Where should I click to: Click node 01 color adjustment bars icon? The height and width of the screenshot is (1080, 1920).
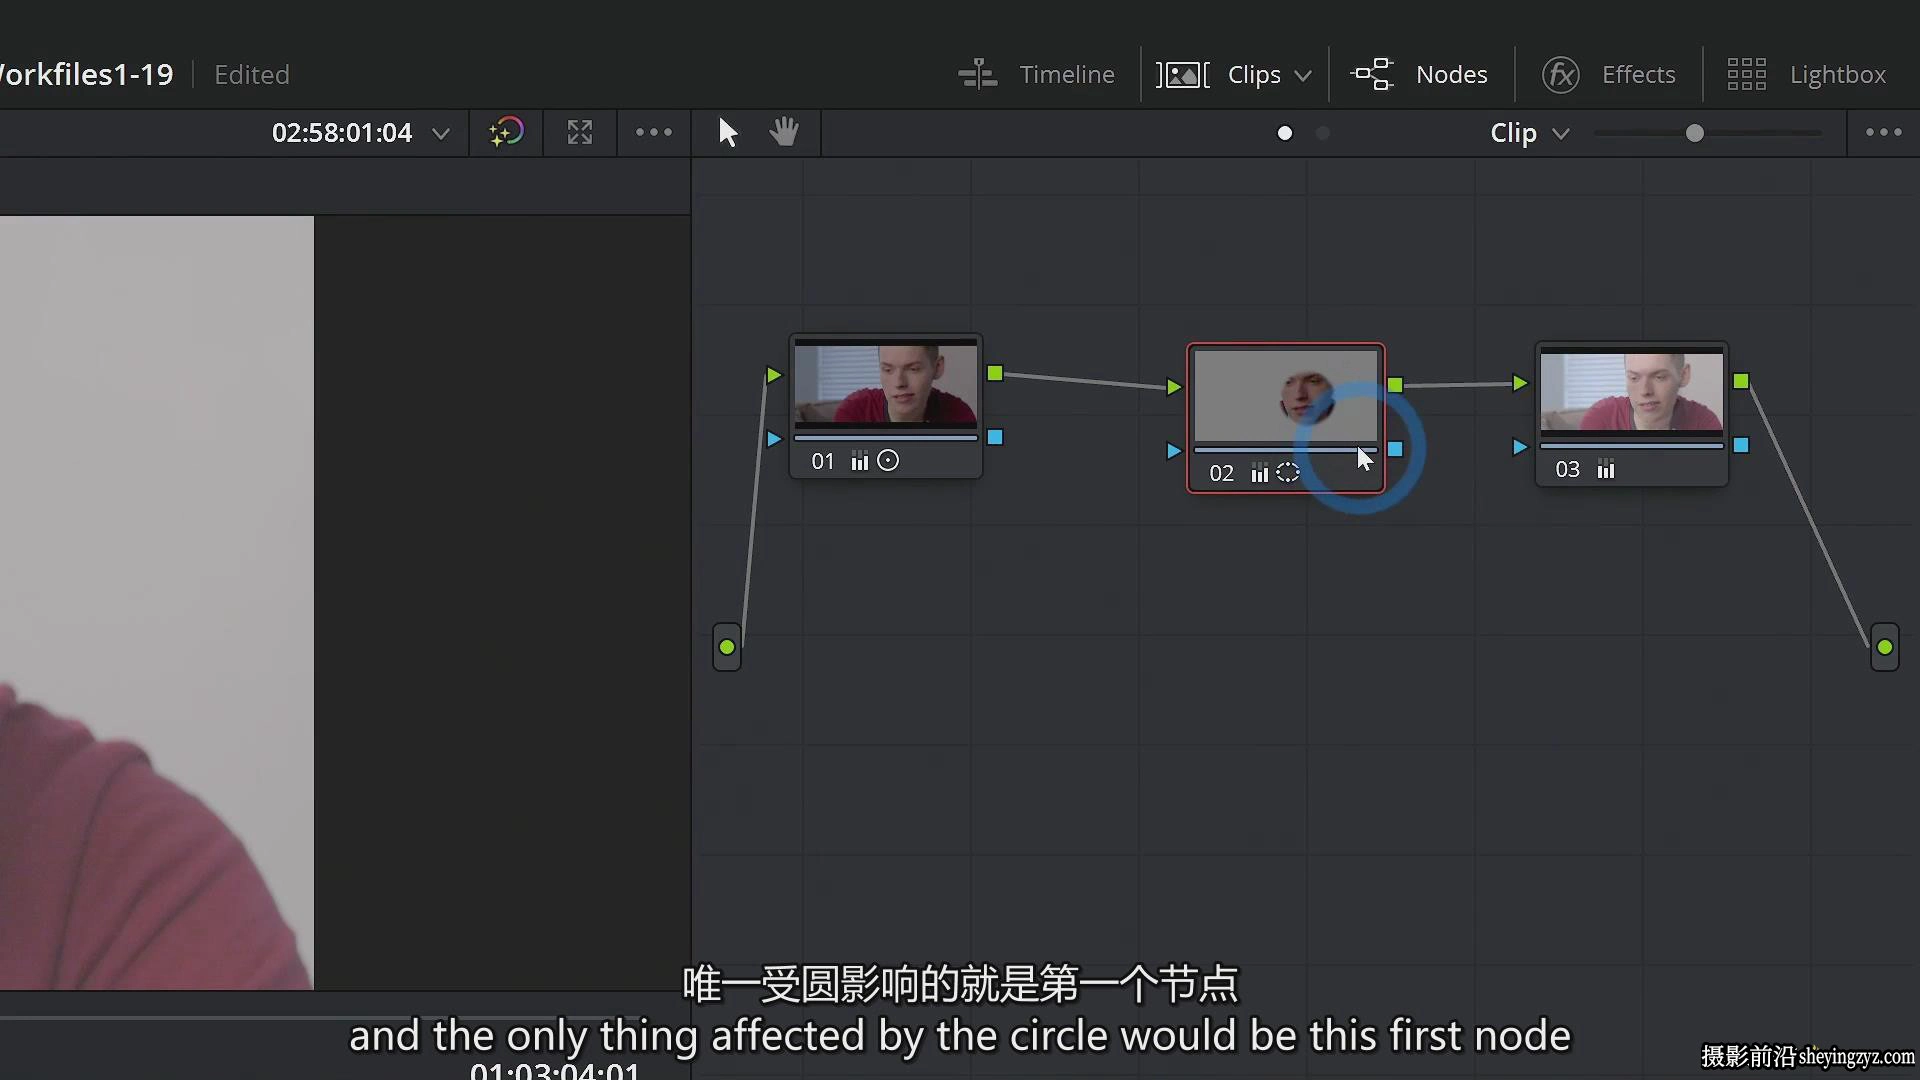click(x=860, y=461)
